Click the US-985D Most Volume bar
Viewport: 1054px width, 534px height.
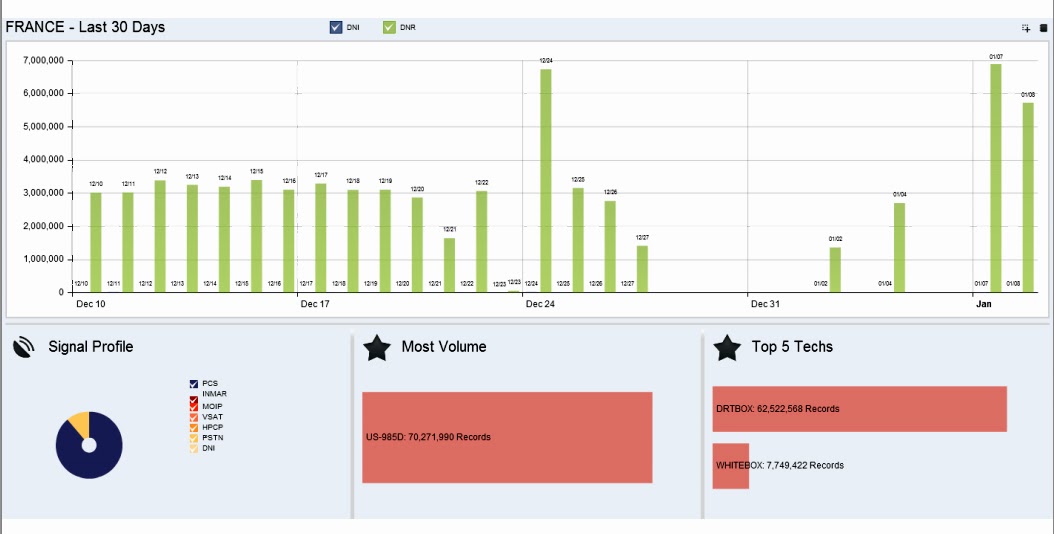(508, 437)
